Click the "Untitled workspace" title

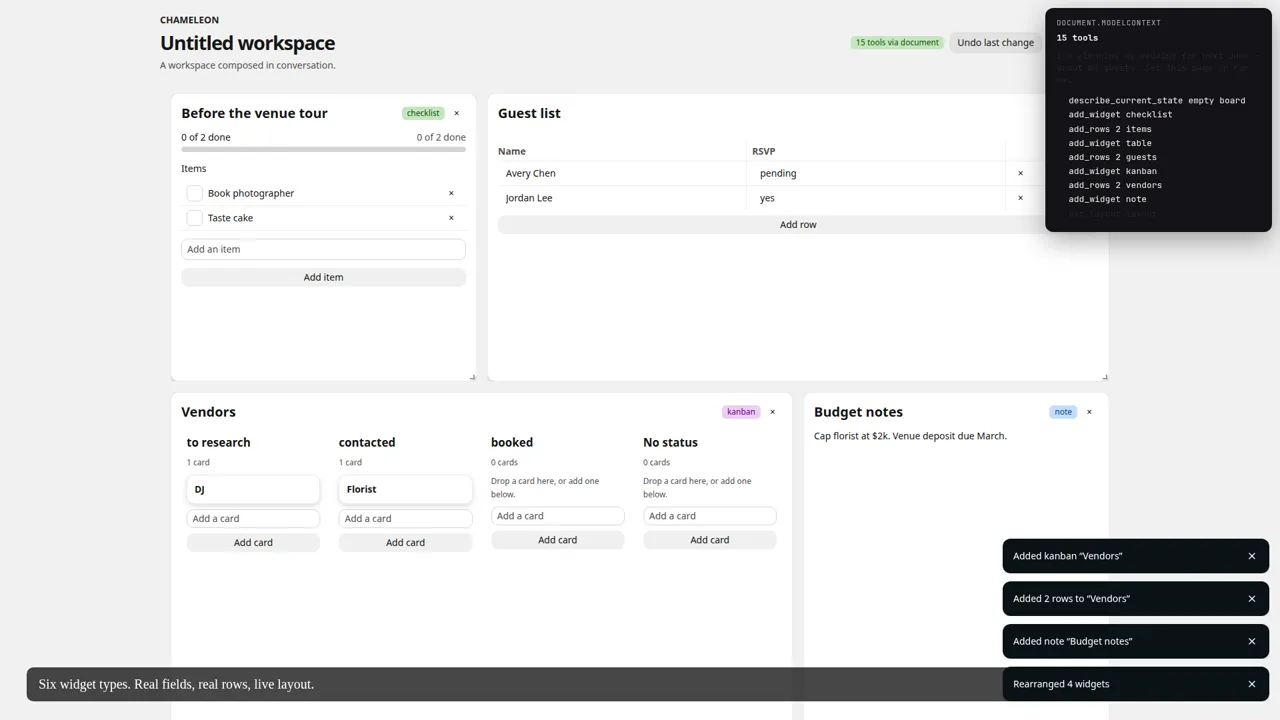point(247,43)
